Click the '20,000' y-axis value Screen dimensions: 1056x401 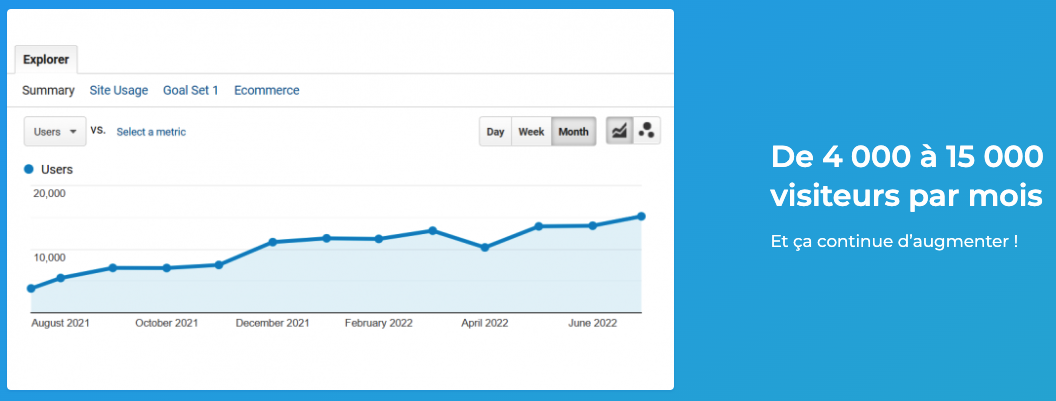point(49,193)
